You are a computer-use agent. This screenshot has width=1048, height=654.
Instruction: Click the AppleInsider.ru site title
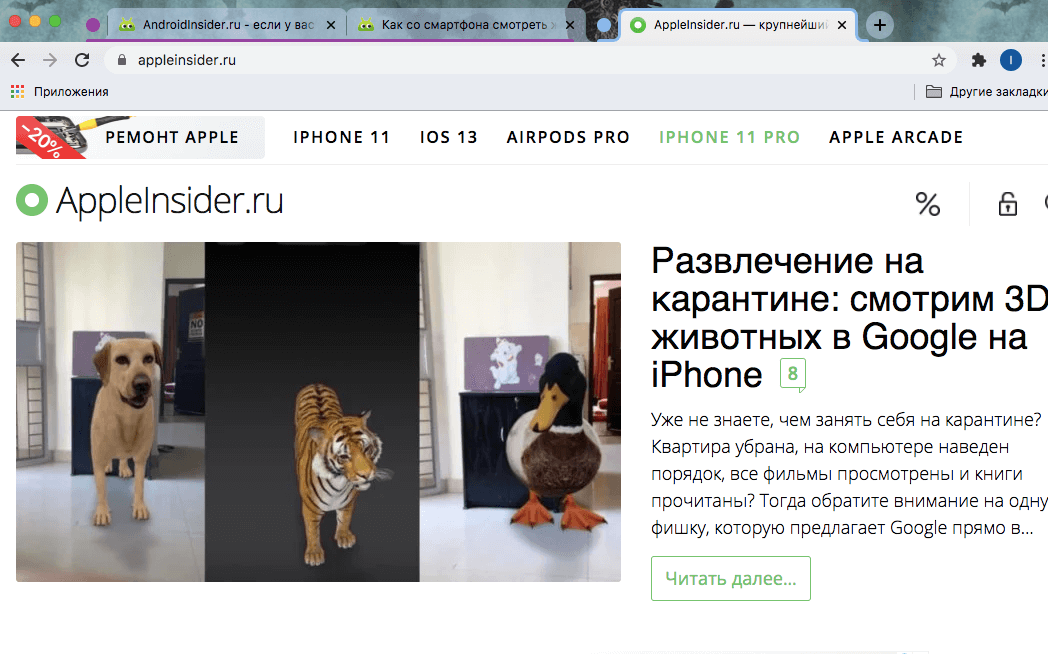[x=170, y=200]
